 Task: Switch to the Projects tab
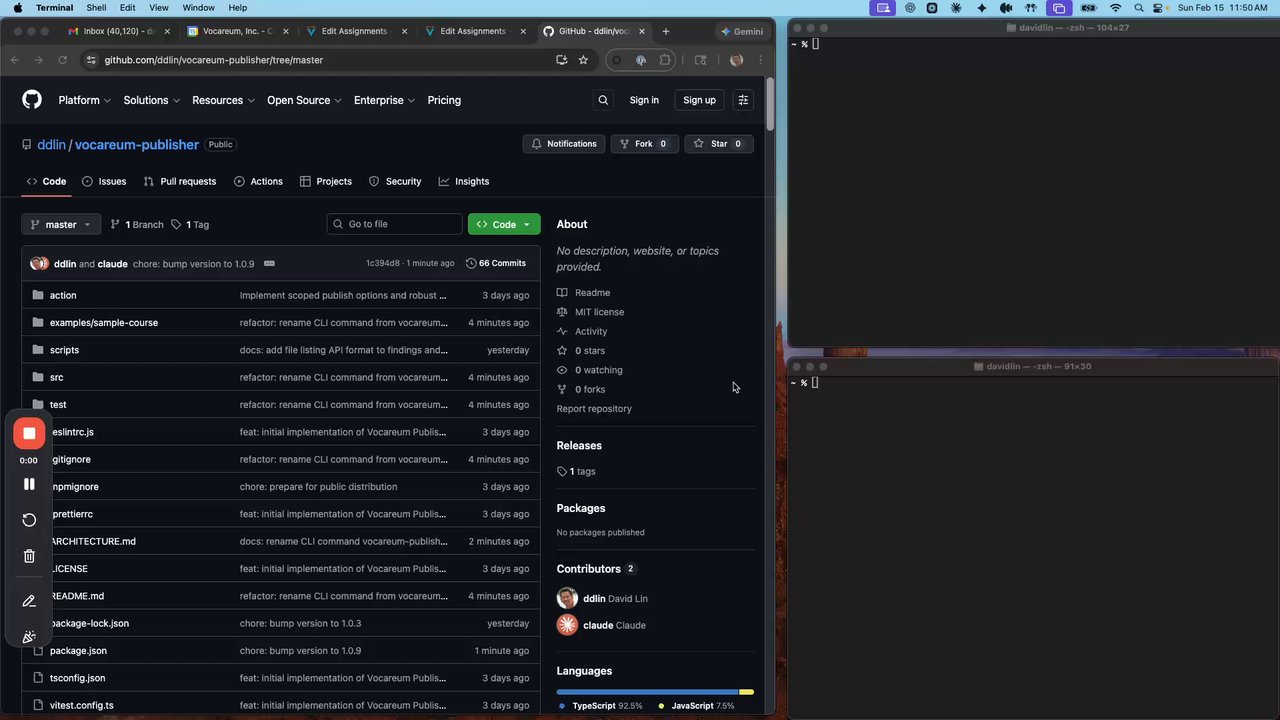pos(326,182)
